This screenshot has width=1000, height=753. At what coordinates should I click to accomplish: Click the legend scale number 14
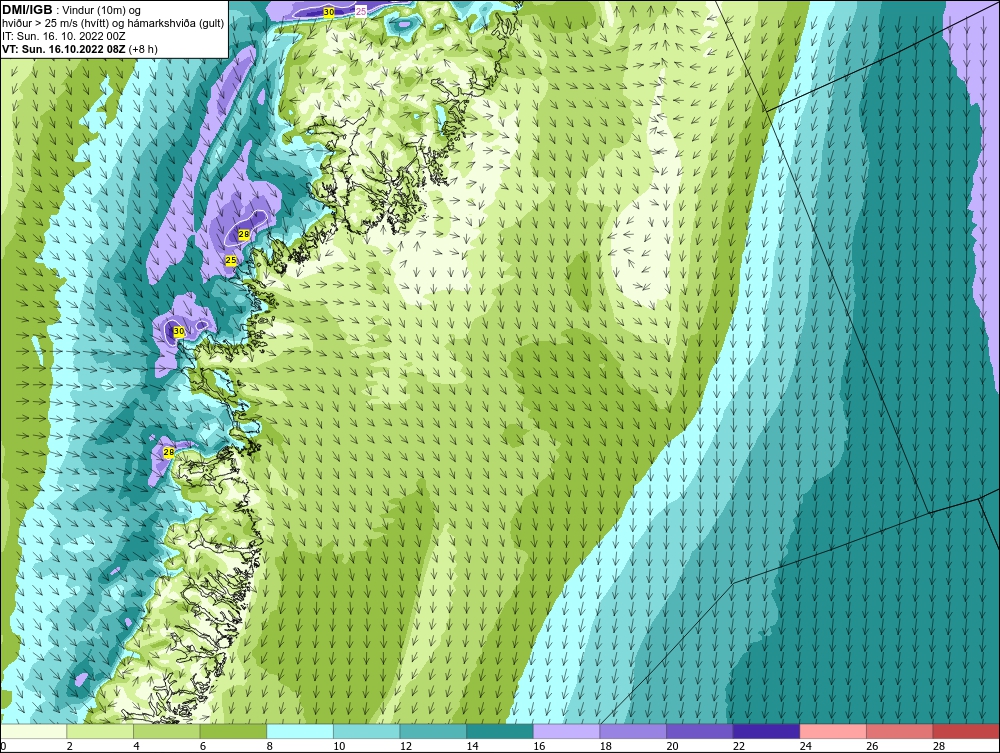tap(473, 746)
